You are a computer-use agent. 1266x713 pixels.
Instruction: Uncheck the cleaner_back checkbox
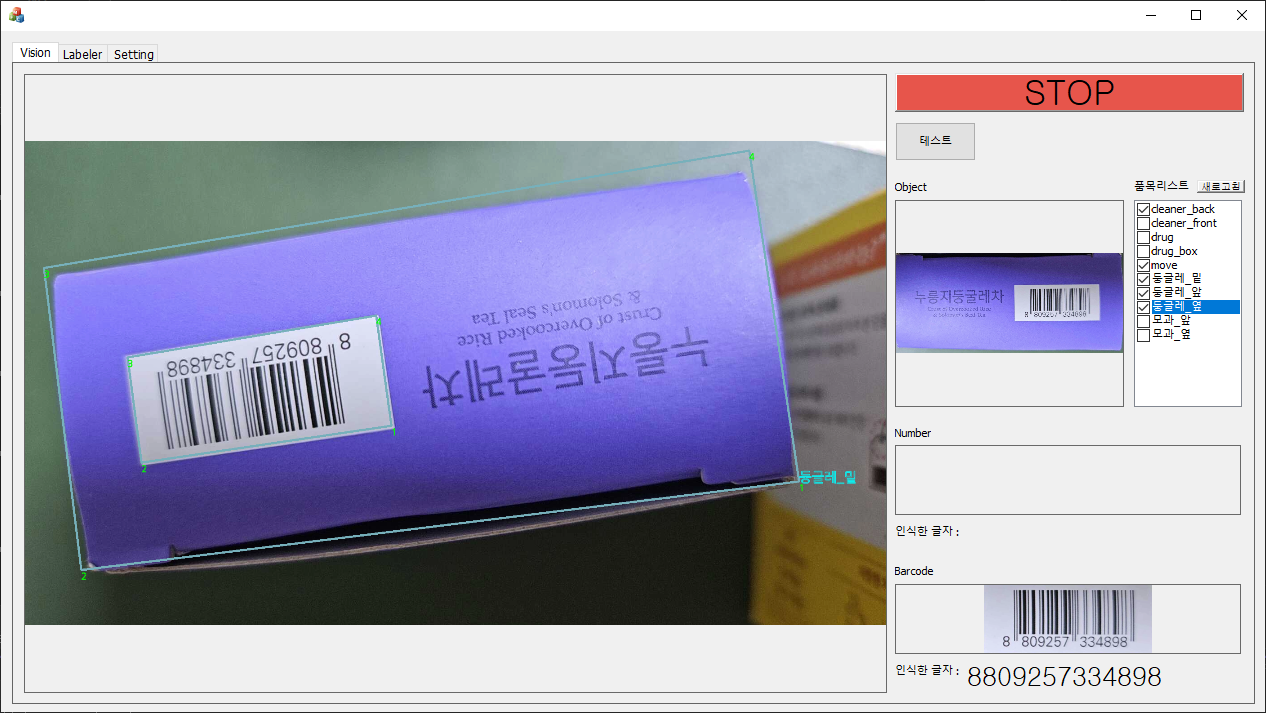(1143, 209)
